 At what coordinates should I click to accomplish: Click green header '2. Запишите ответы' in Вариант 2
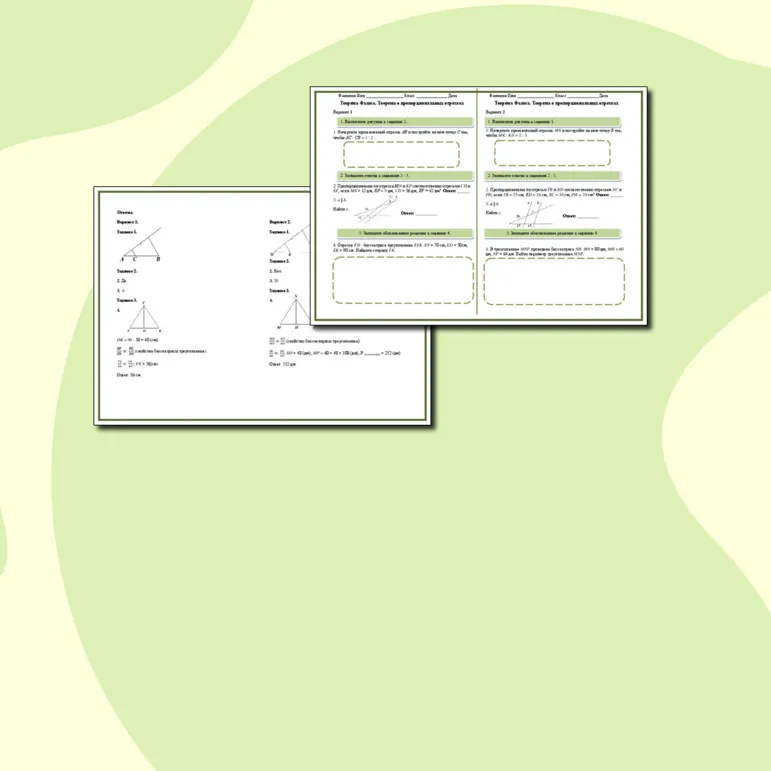pos(553,176)
